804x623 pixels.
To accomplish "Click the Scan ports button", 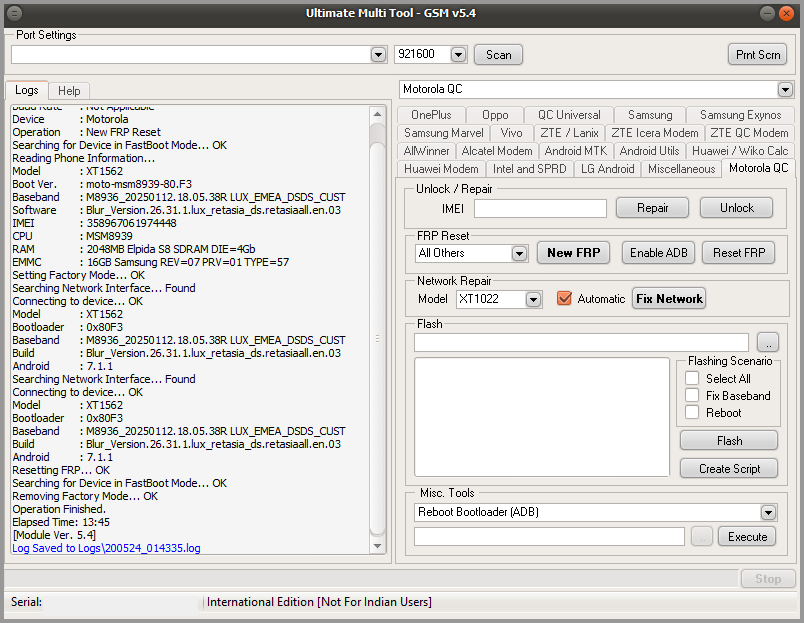I will pyautogui.click(x=498, y=54).
